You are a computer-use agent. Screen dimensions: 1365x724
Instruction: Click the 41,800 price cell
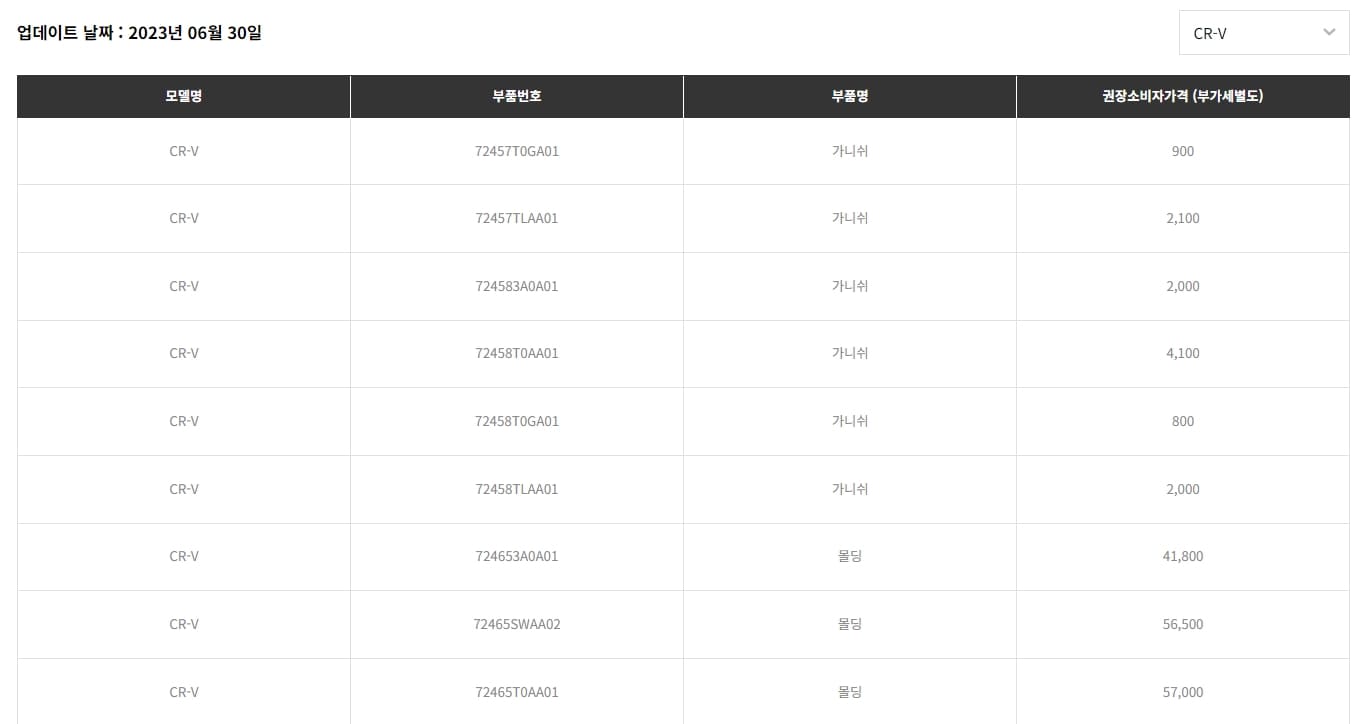click(x=1183, y=556)
